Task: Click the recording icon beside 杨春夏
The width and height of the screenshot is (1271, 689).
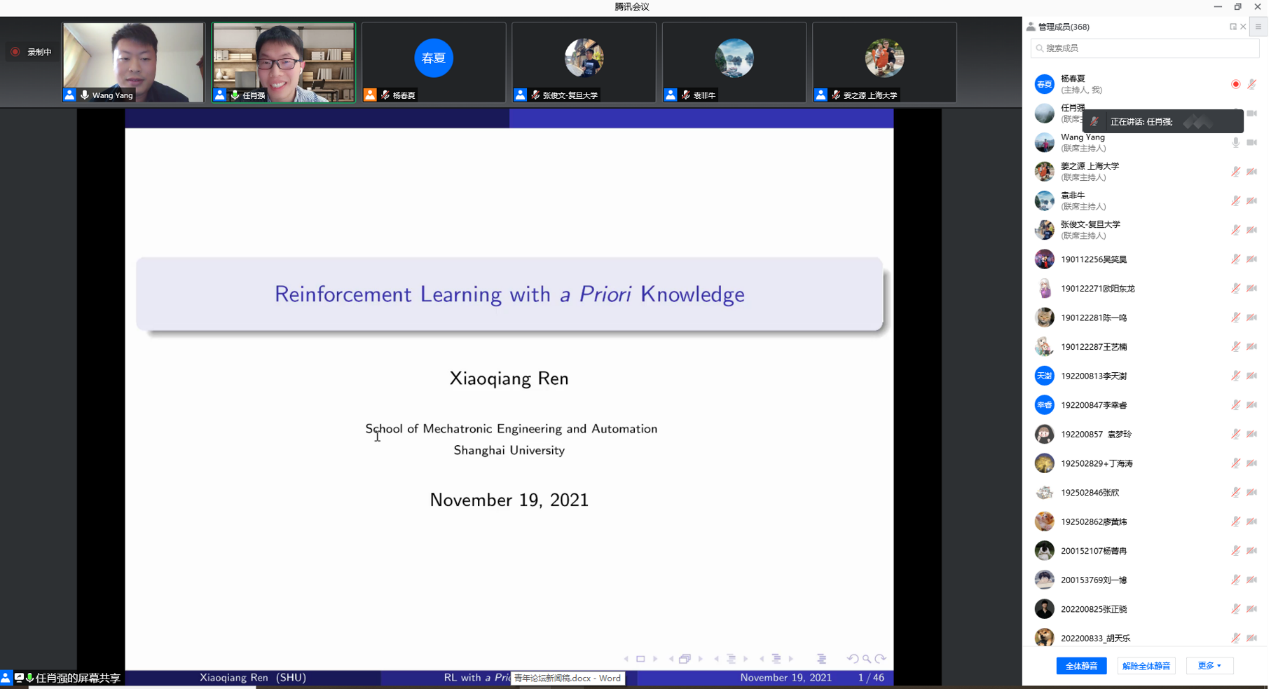Action: (x=1236, y=84)
